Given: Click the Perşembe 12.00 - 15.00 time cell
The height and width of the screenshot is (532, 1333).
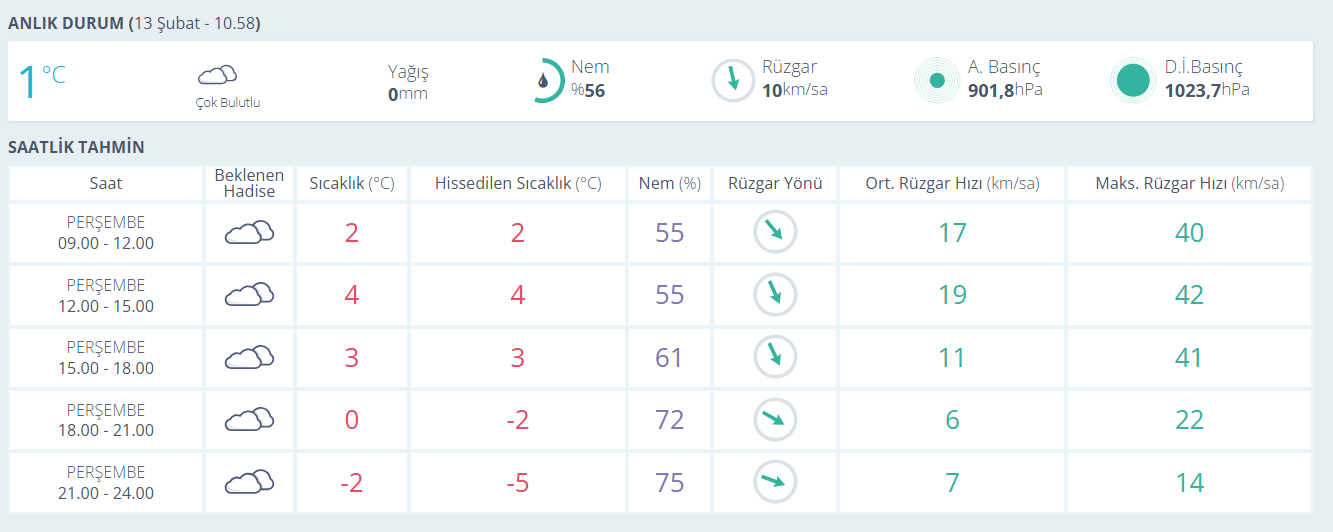Looking at the screenshot, I should click(x=106, y=295).
